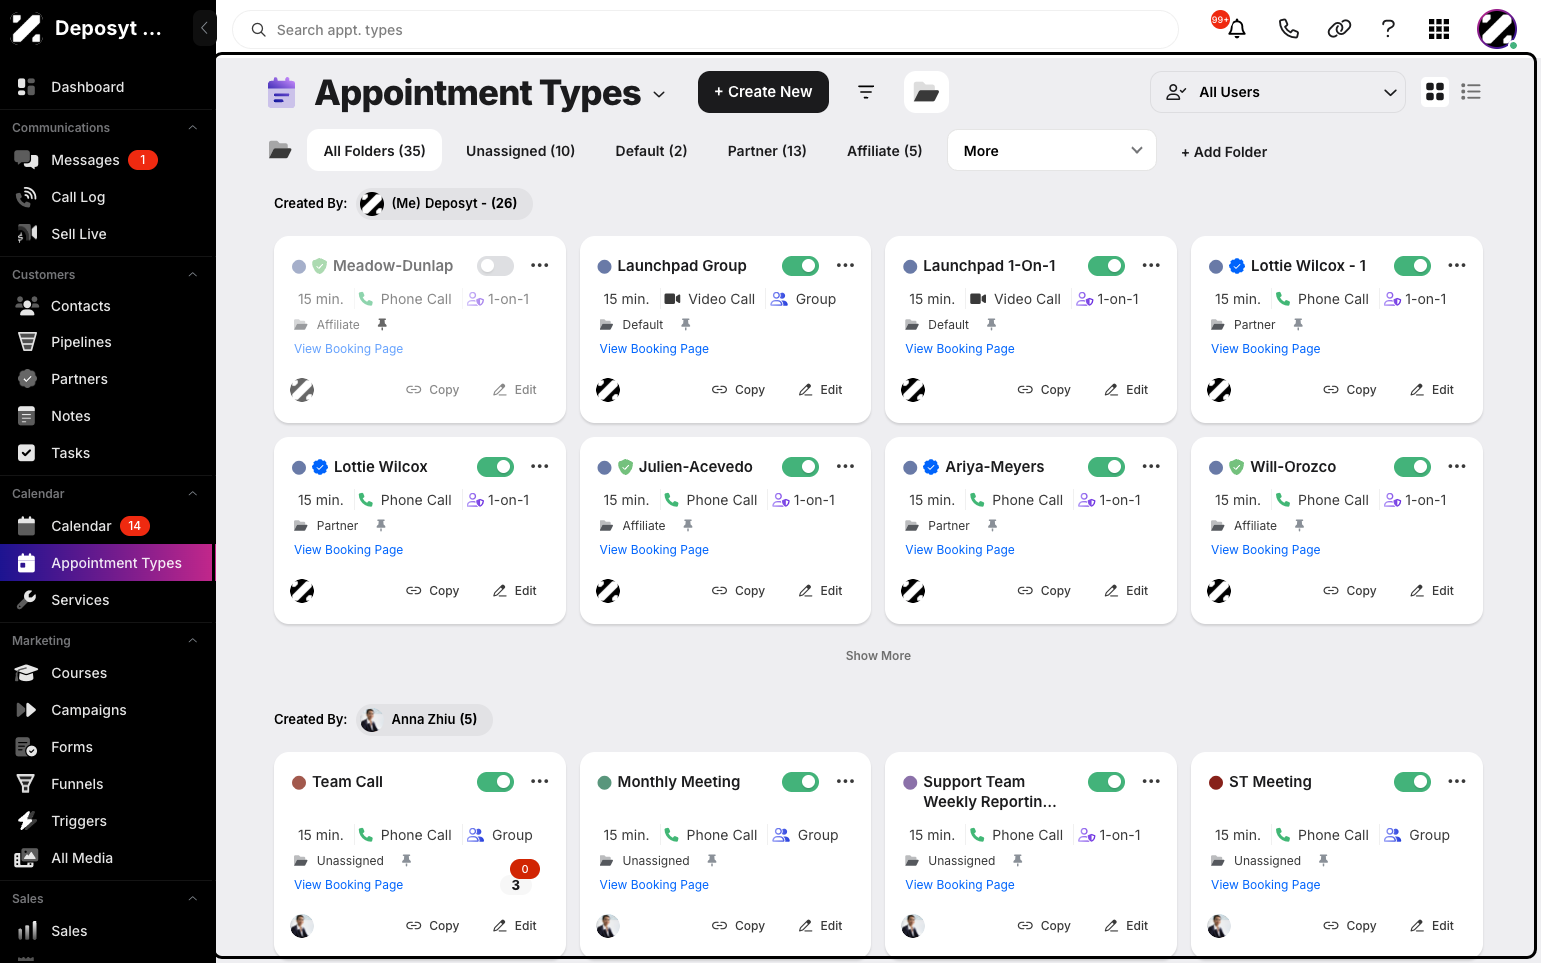Click the color dot on Team Call card

coord(299,783)
